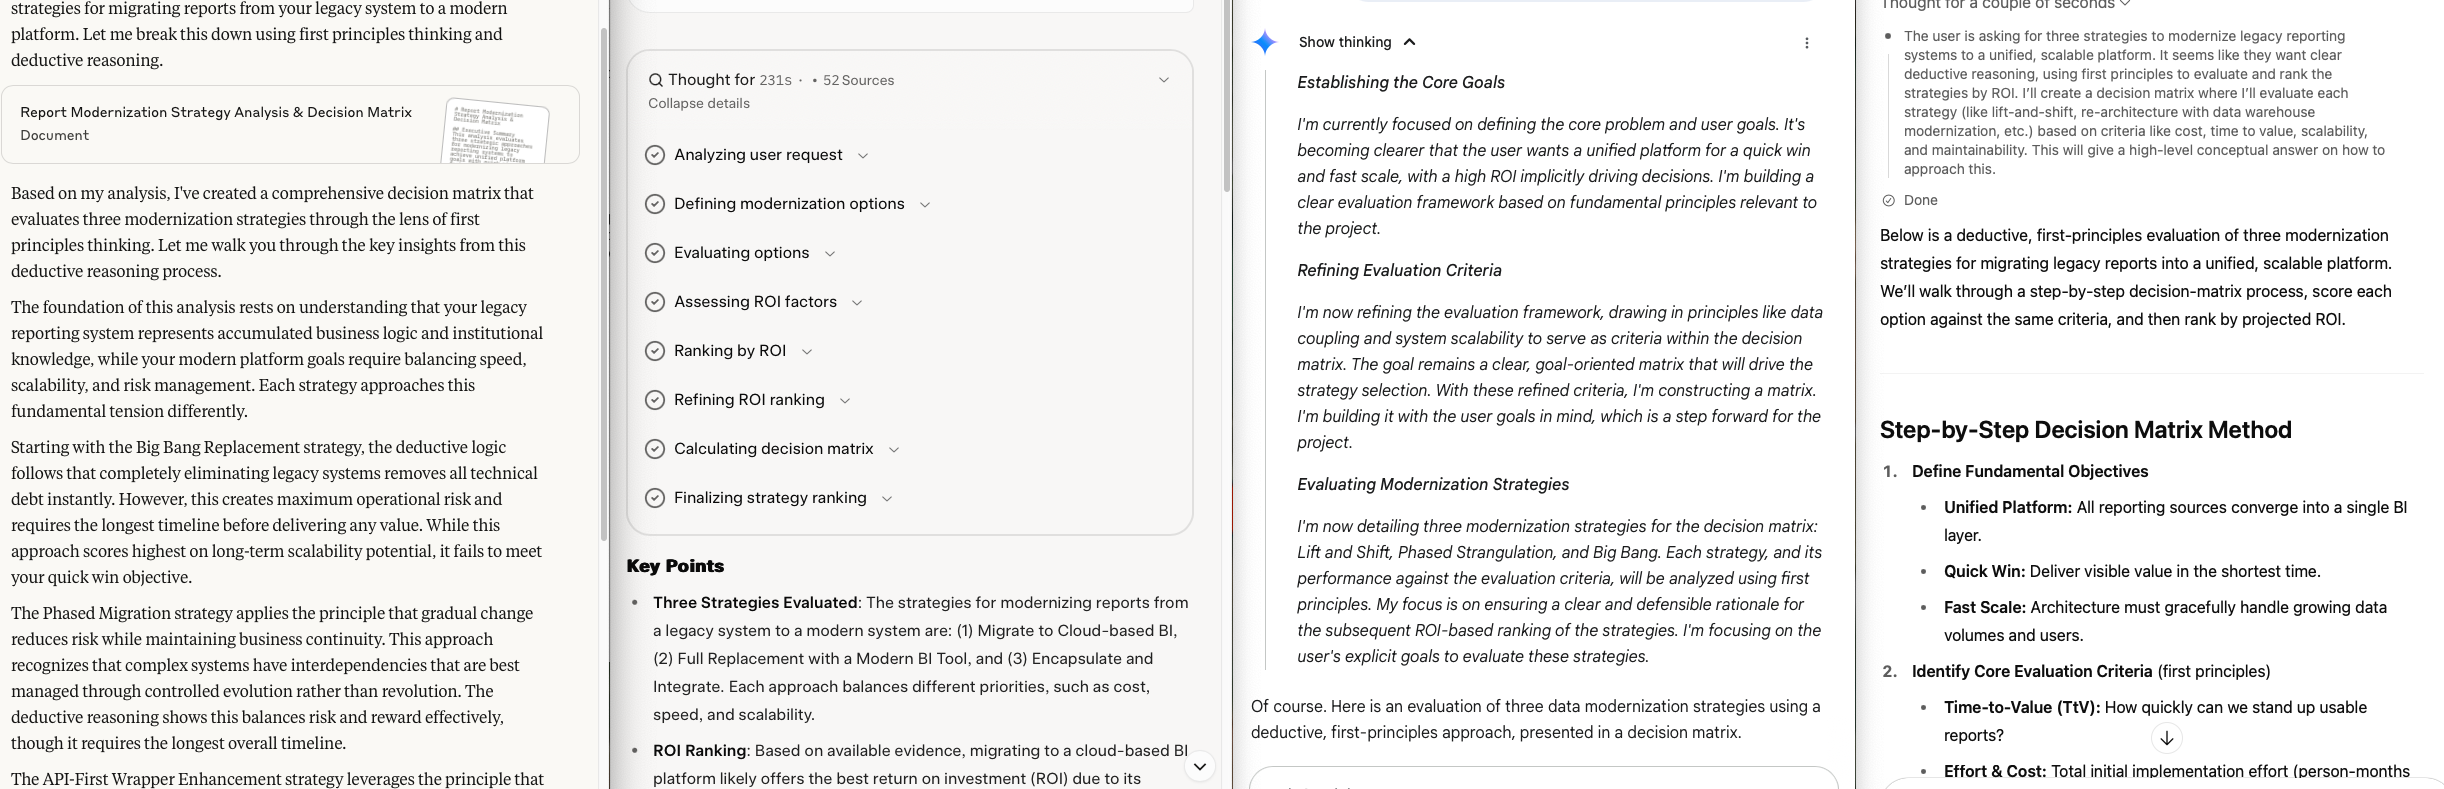Click the 'Establishing the Core Goals' heading
Viewport: 2444px width, 789px height.
pyautogui.click(x=1401, y=82)
